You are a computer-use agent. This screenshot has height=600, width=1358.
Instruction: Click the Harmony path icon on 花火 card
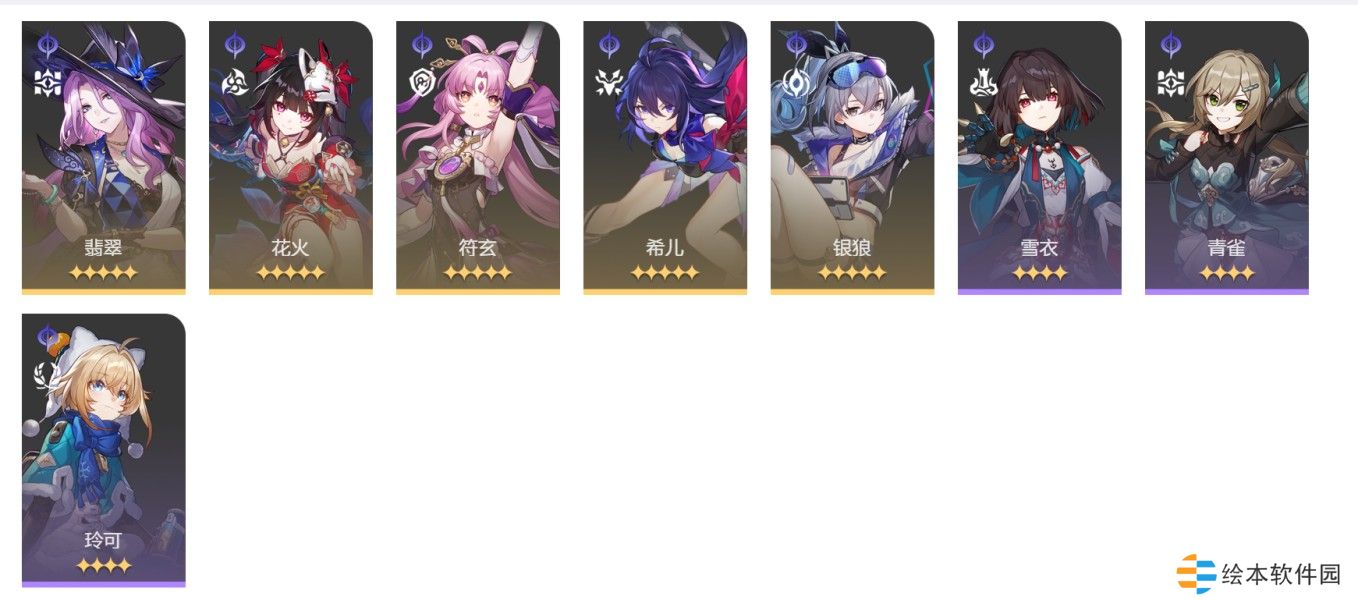[235, 81]
